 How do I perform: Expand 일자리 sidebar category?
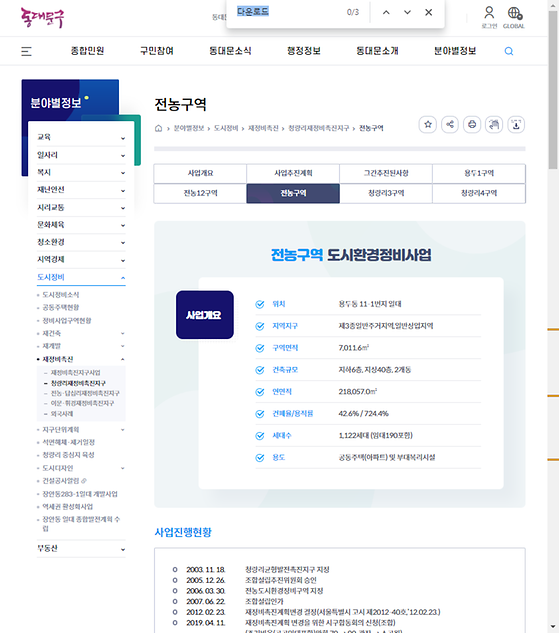click(x=81, y=155)
